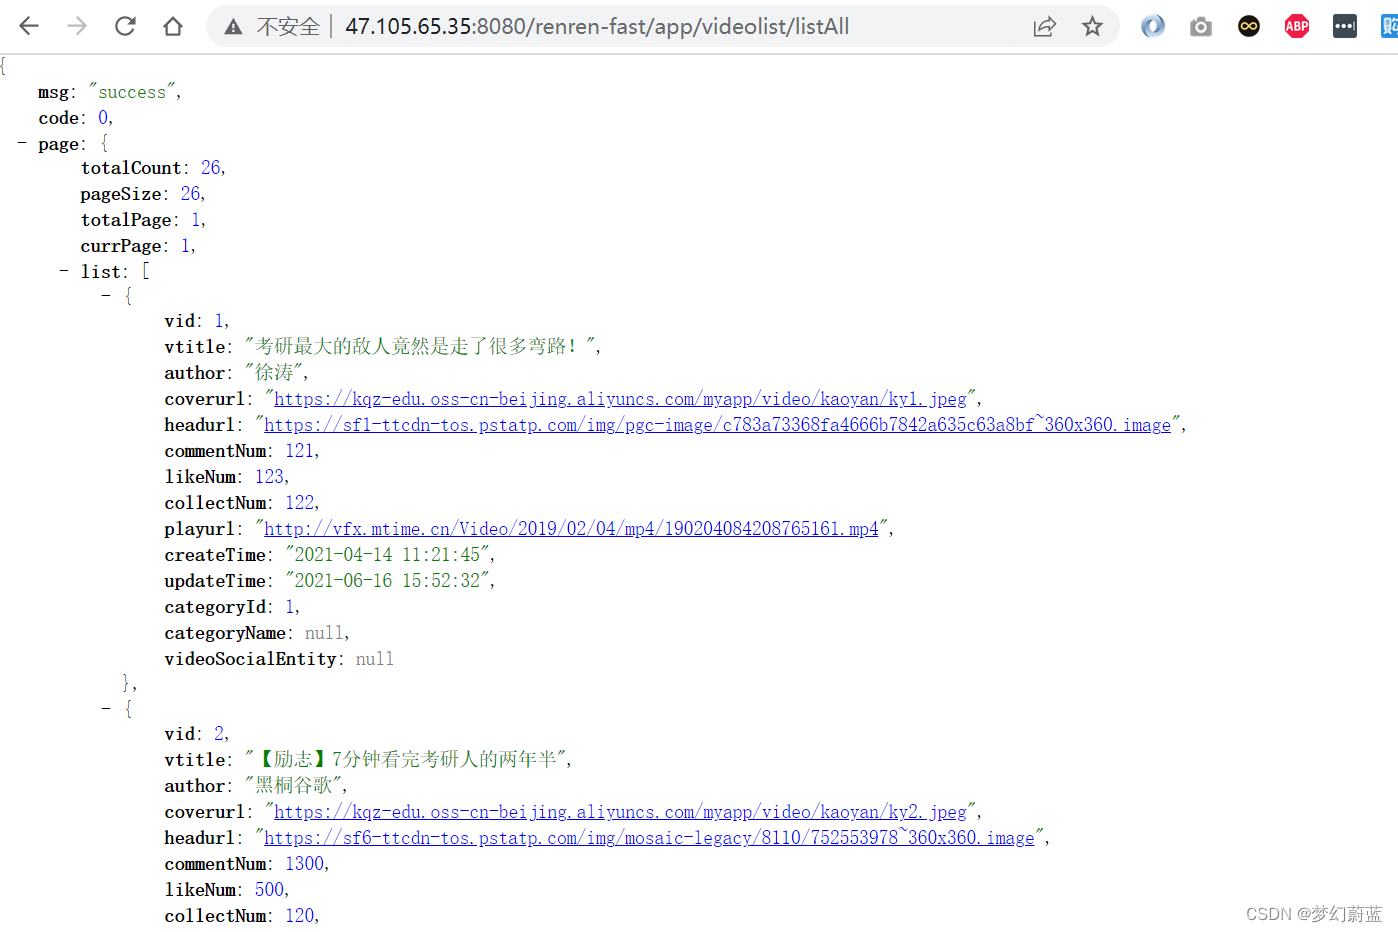Select the pageSize key

(121, 194)
